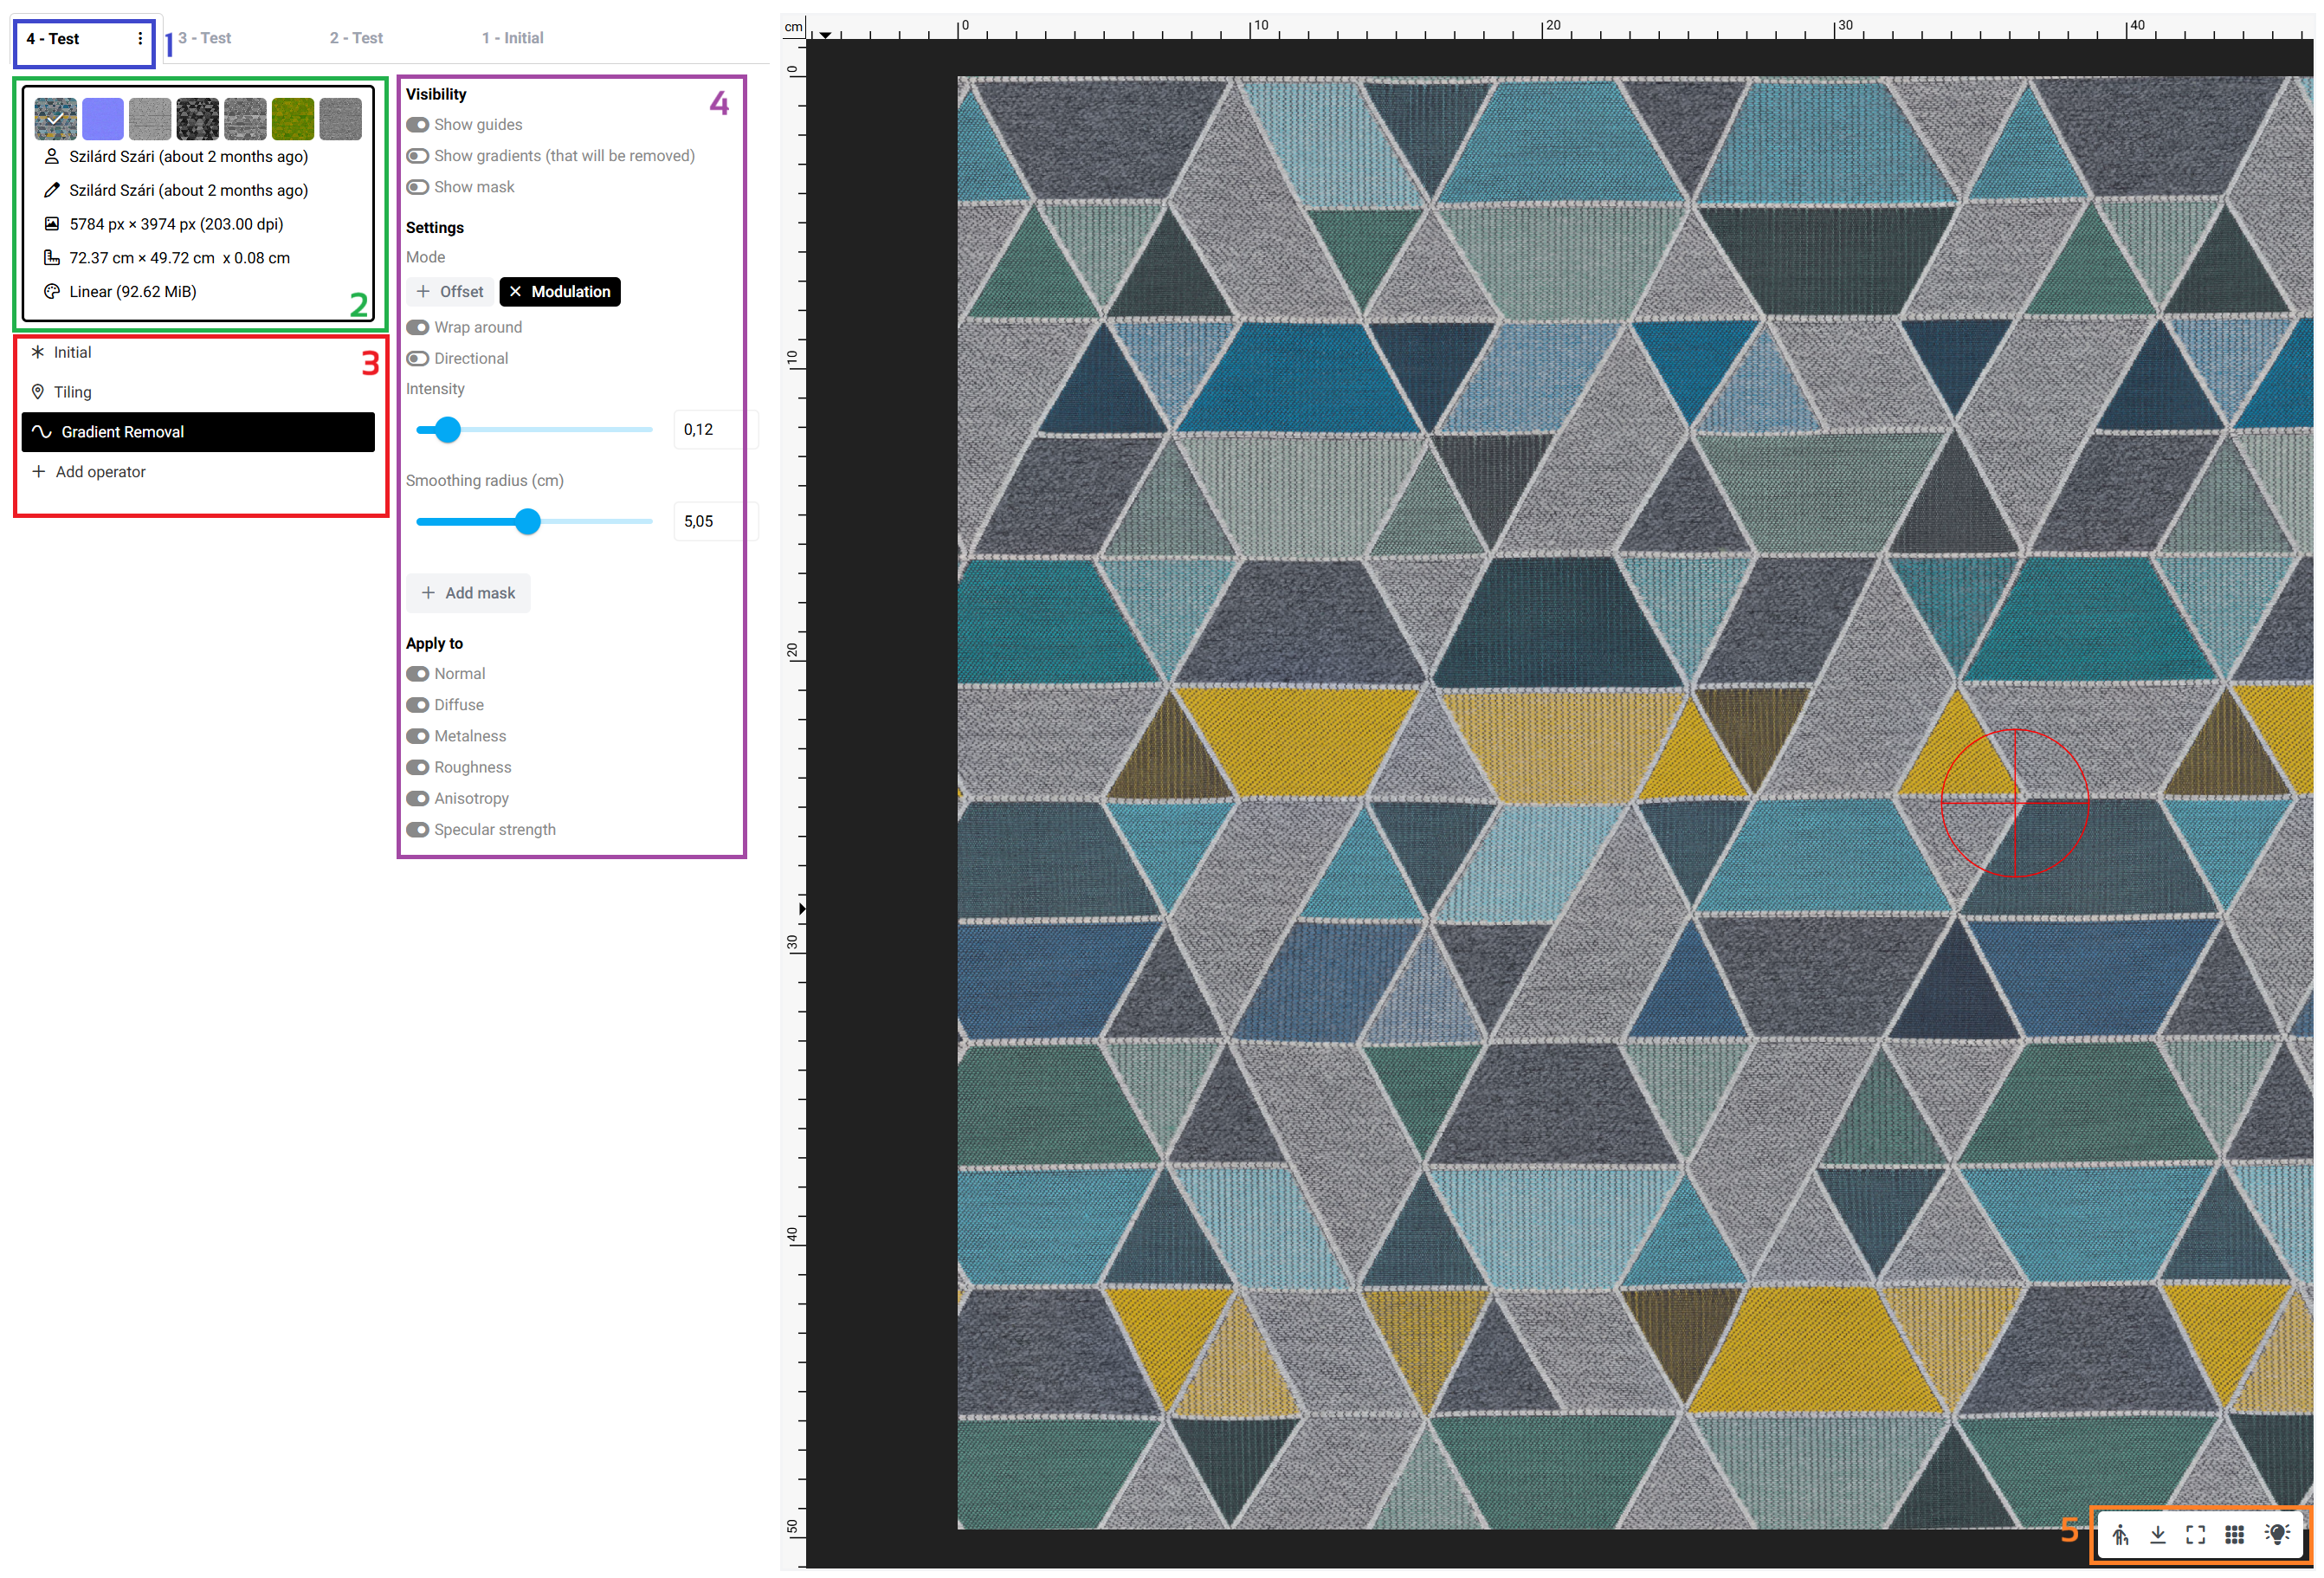
Task: Click the download icon in viewer toolbar
Action: point(2157,1534)
